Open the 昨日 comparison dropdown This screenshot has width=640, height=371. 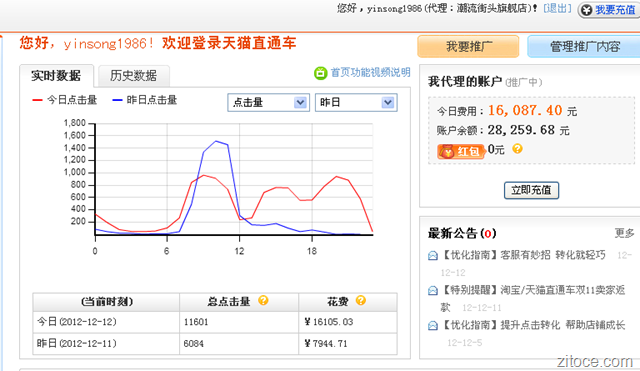[356, 102]
